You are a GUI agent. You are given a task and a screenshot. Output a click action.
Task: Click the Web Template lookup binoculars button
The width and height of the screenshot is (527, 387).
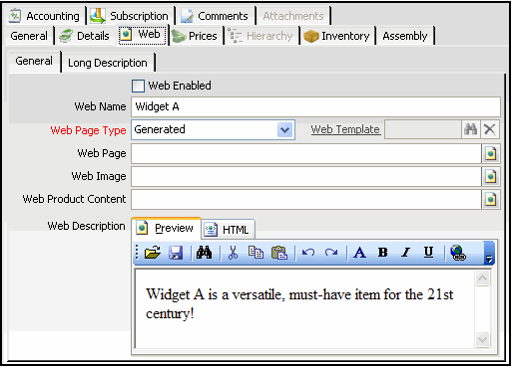(471, 129)
